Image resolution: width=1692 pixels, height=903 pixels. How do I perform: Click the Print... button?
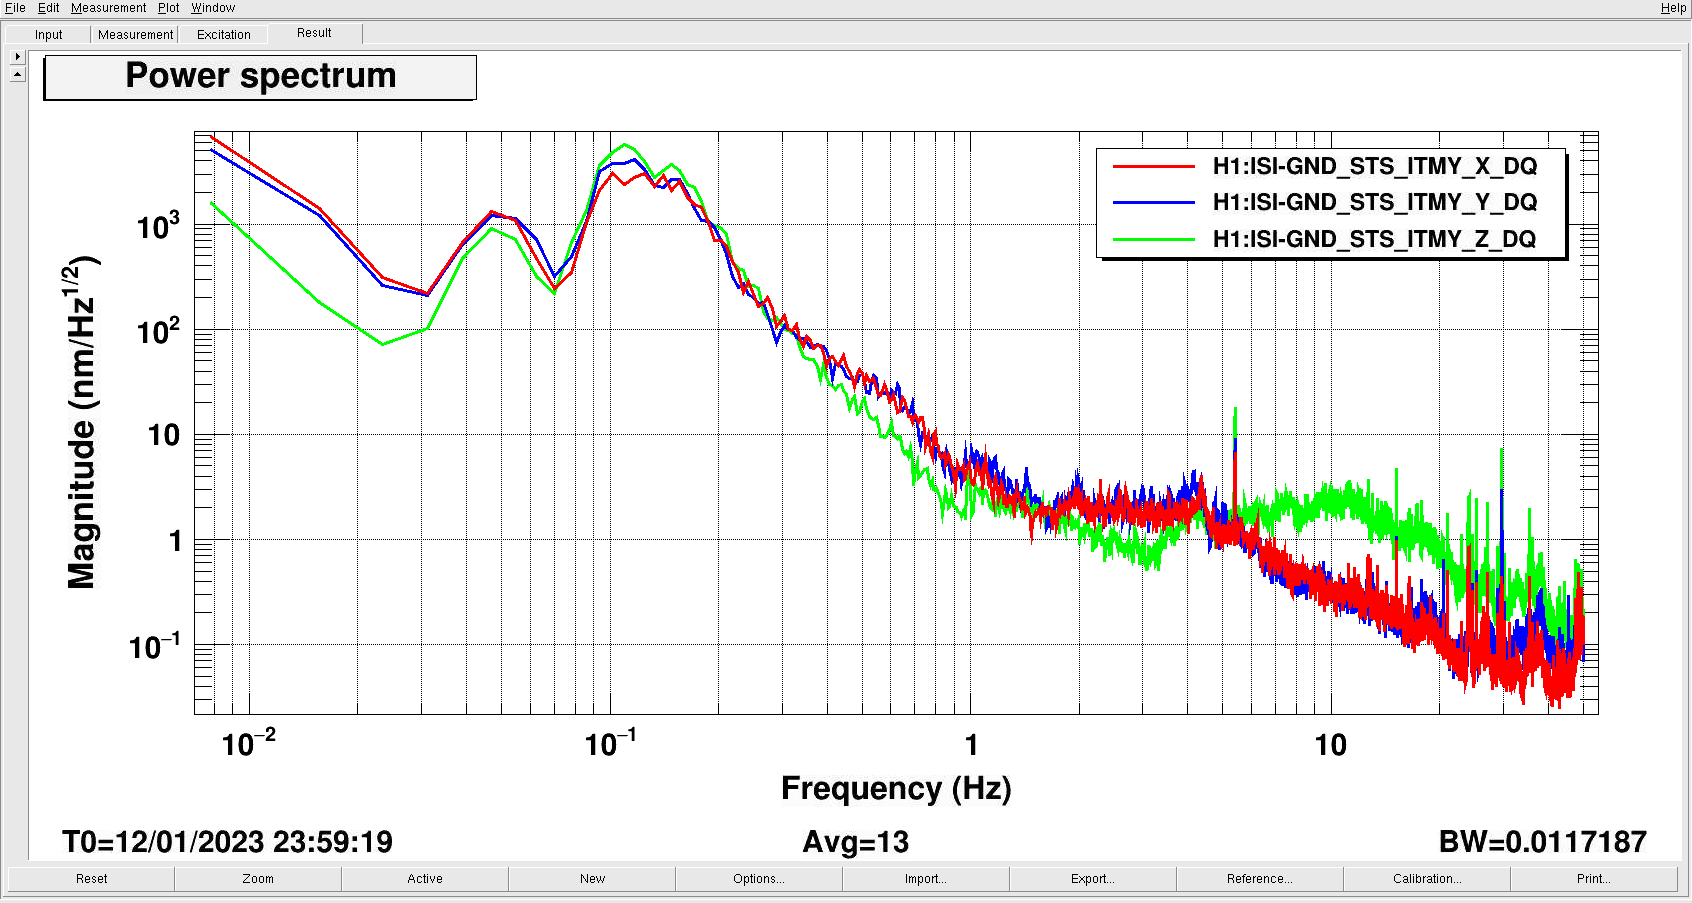1594,879
